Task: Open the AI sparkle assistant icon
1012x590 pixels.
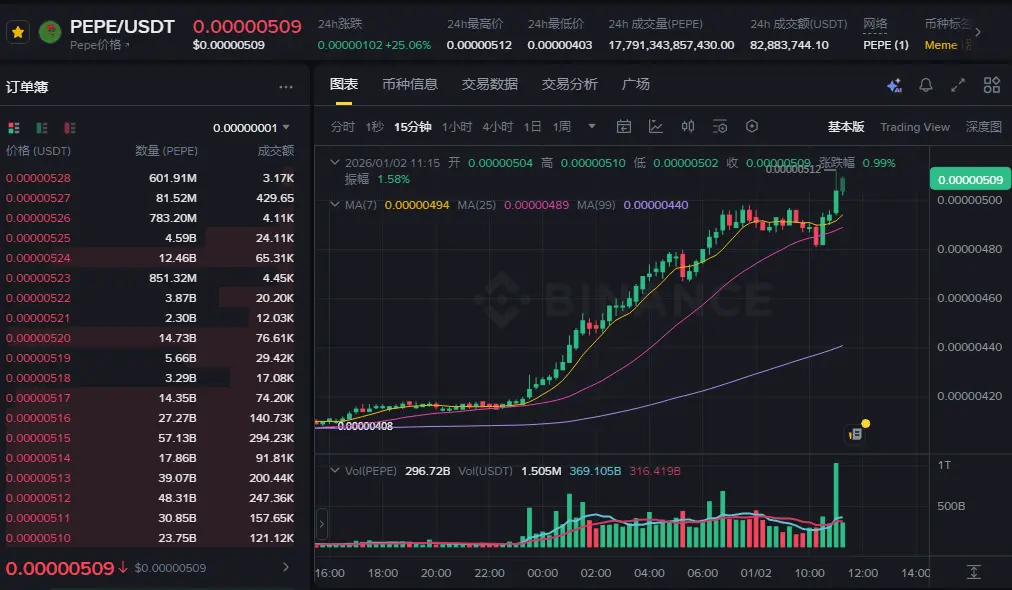Action: click(x=894, y=85)
